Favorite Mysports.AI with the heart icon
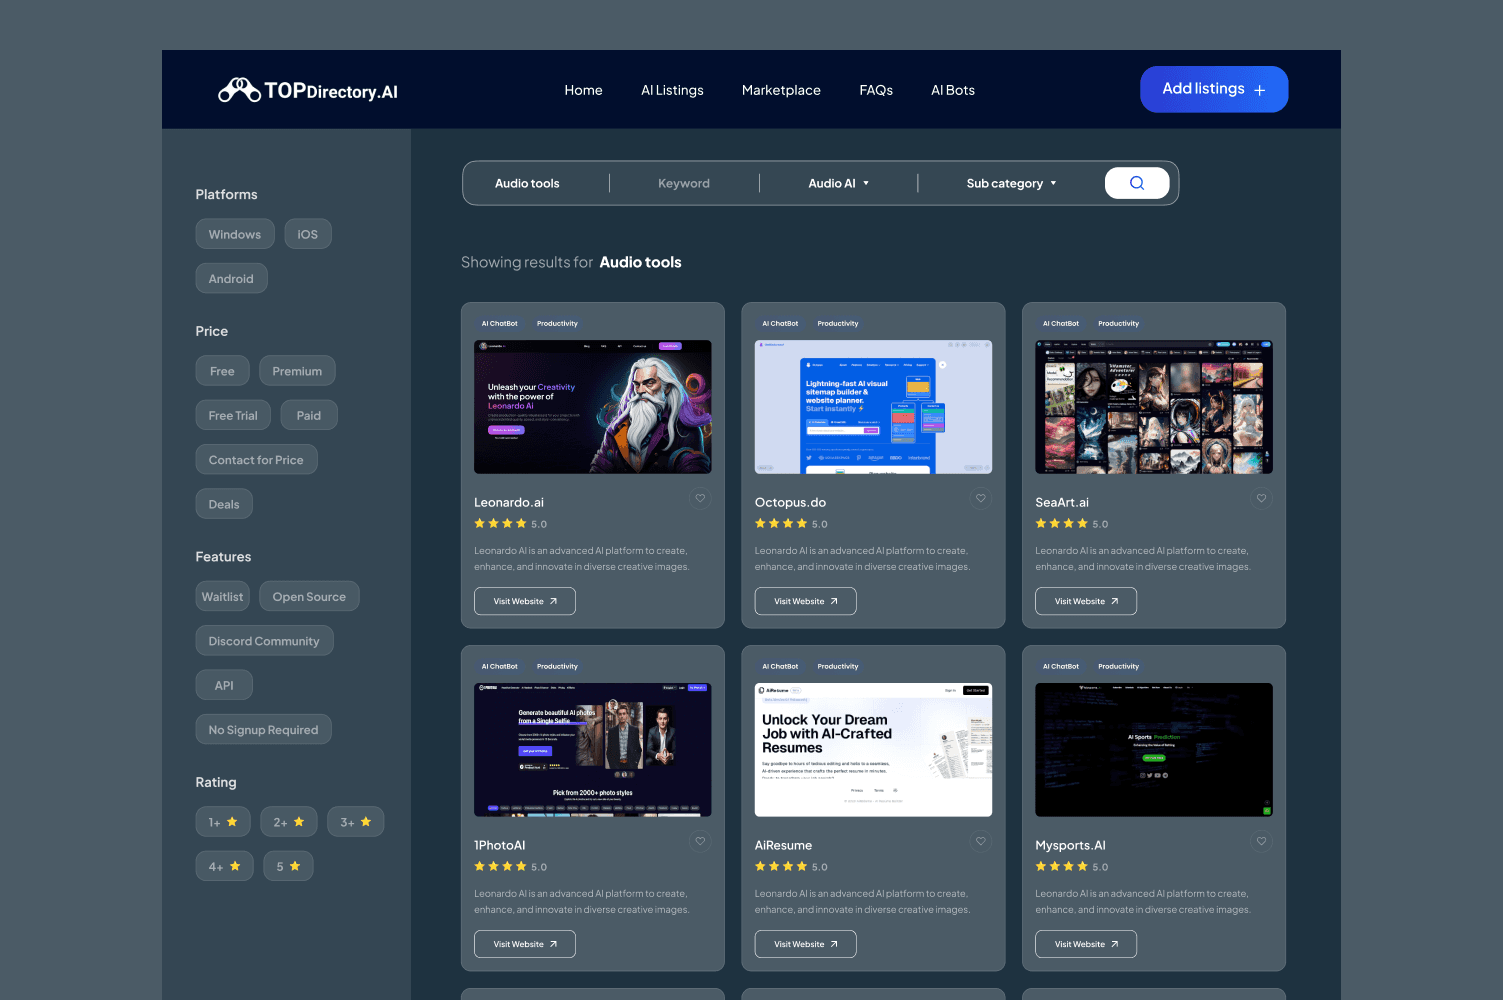The width and height of the screenshot is (1503, 1000). click(x=1261, y=841)
